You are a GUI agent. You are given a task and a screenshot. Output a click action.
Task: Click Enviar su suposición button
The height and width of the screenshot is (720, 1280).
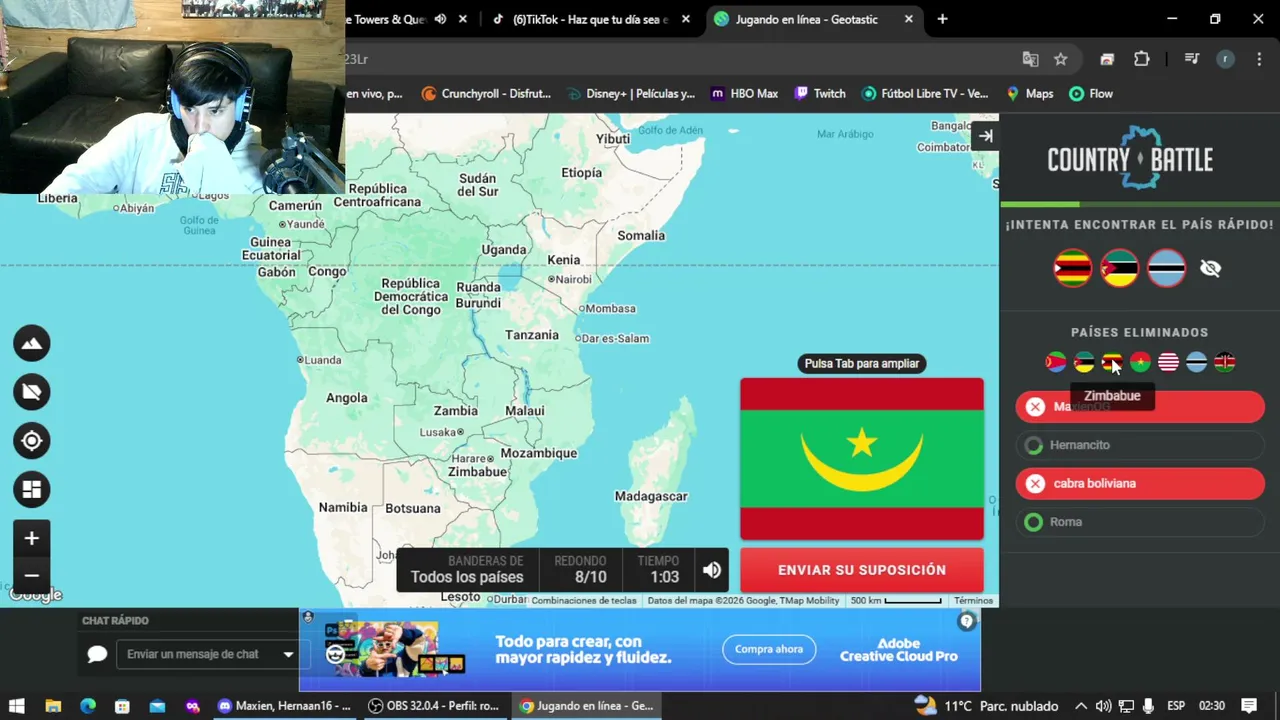[x=862, y=570]
